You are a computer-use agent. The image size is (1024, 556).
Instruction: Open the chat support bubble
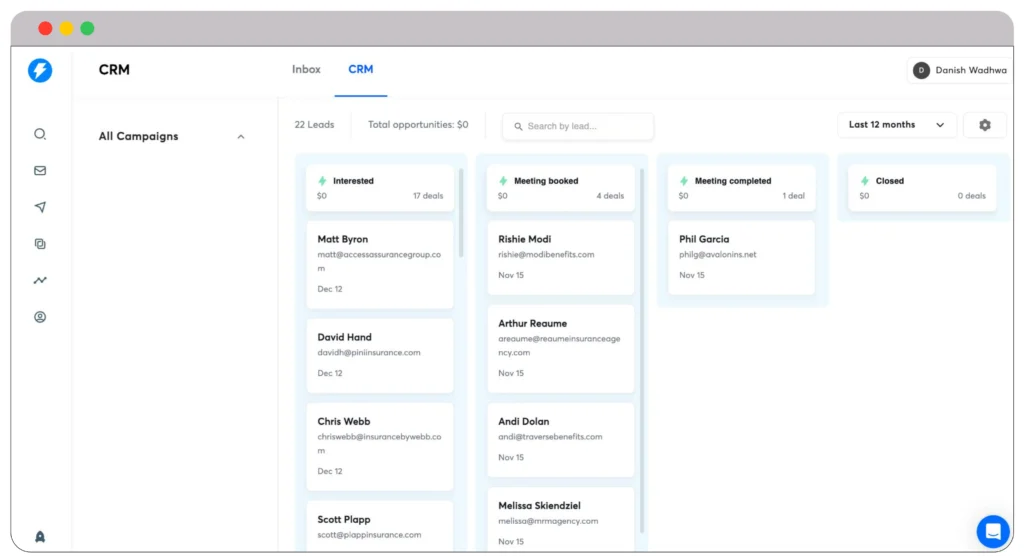pyautogui.click(x=993, y=531)
